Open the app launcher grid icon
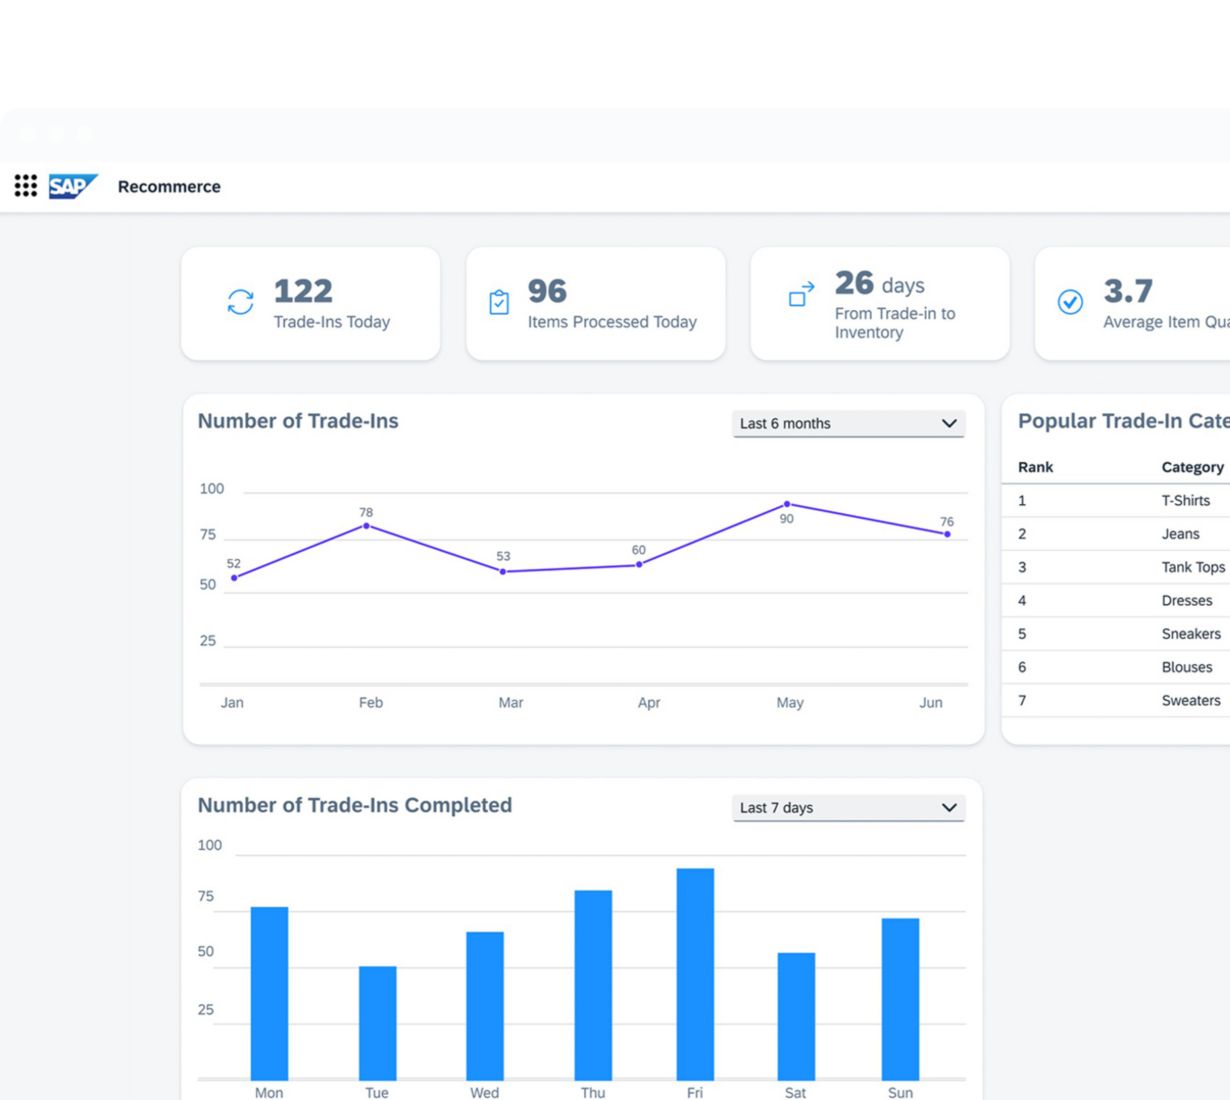Image resolution: width=1230 pixels, height=1100 pixels. 25,186
